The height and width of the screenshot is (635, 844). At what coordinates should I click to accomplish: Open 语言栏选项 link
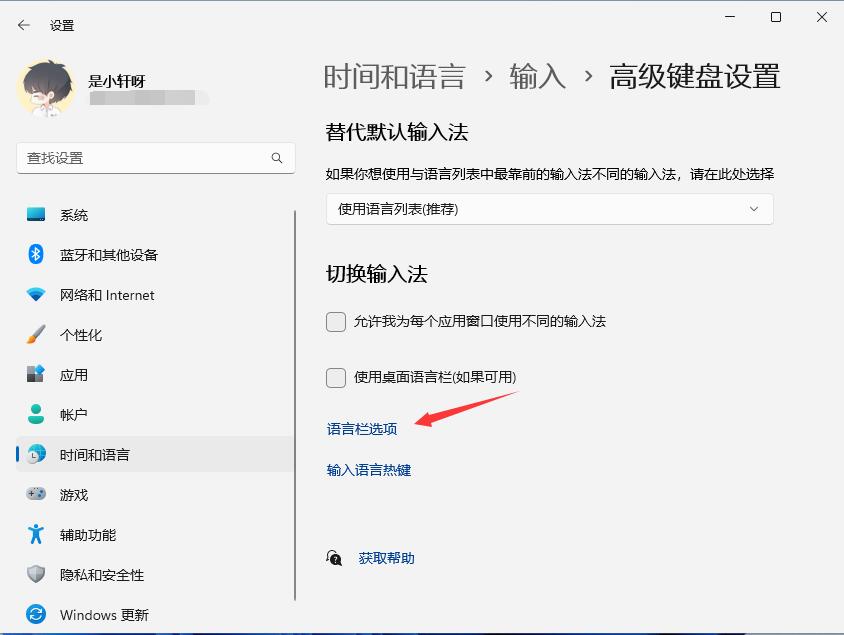point(362,427)
